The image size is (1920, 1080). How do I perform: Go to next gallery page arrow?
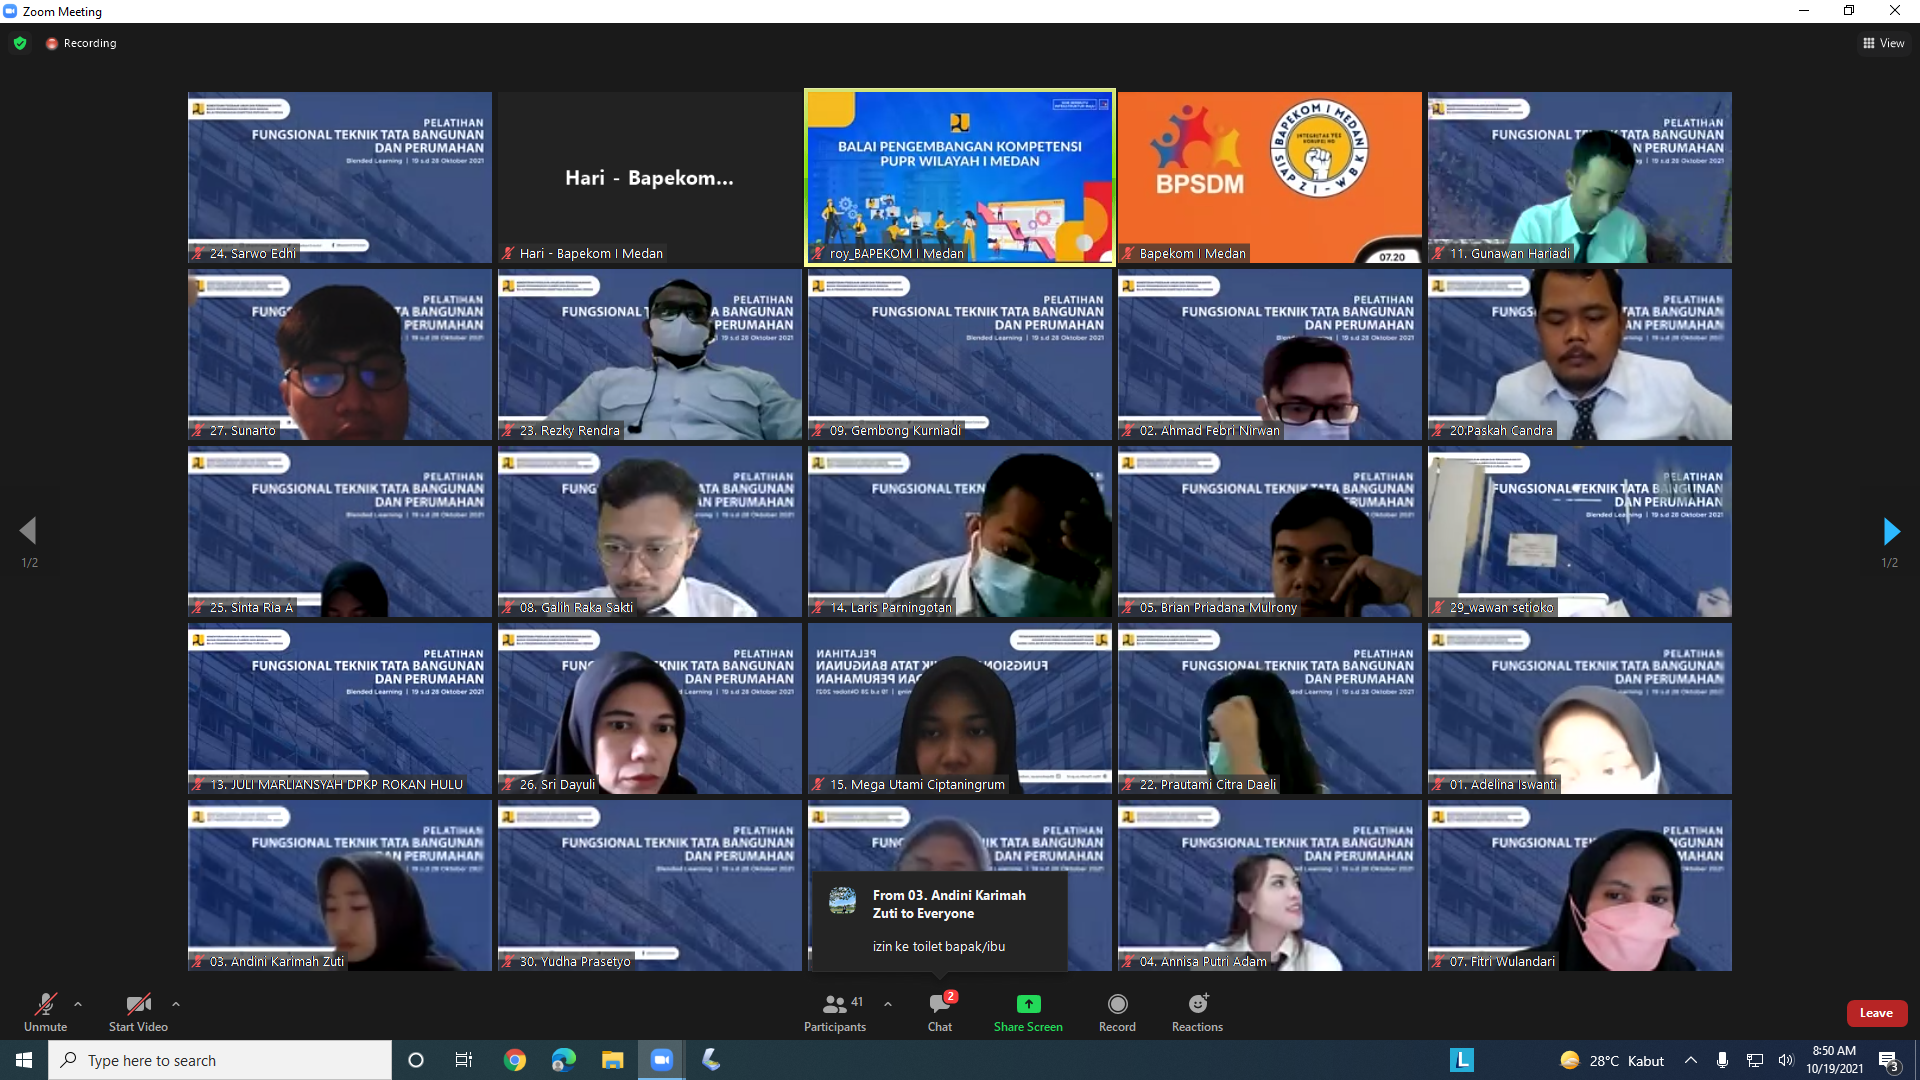pos(1890,531)
